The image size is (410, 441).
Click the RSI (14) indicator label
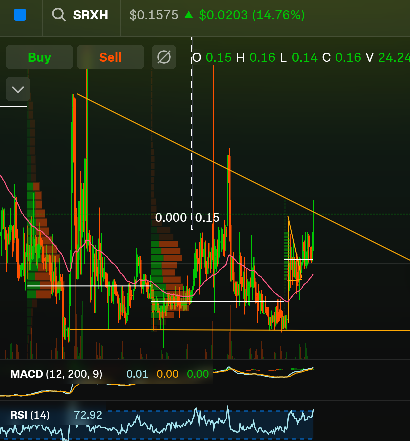30,415
